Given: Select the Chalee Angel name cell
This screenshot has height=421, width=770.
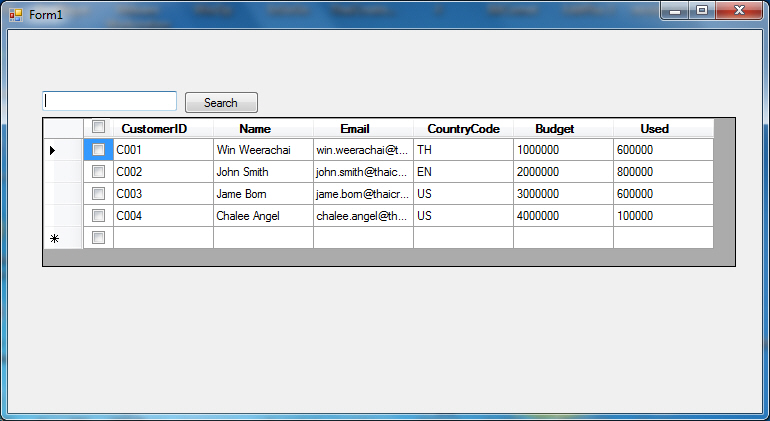Looking at the screenshot, I should [x=263, y=216].
